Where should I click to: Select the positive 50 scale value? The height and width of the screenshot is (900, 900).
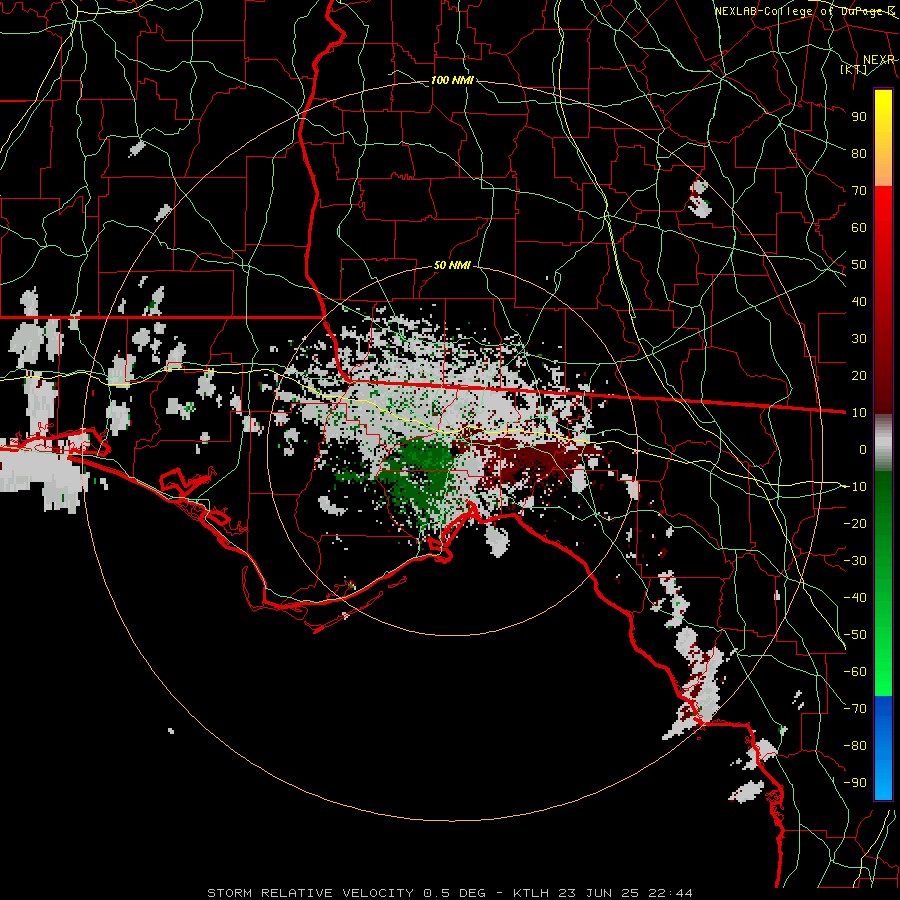859,265
